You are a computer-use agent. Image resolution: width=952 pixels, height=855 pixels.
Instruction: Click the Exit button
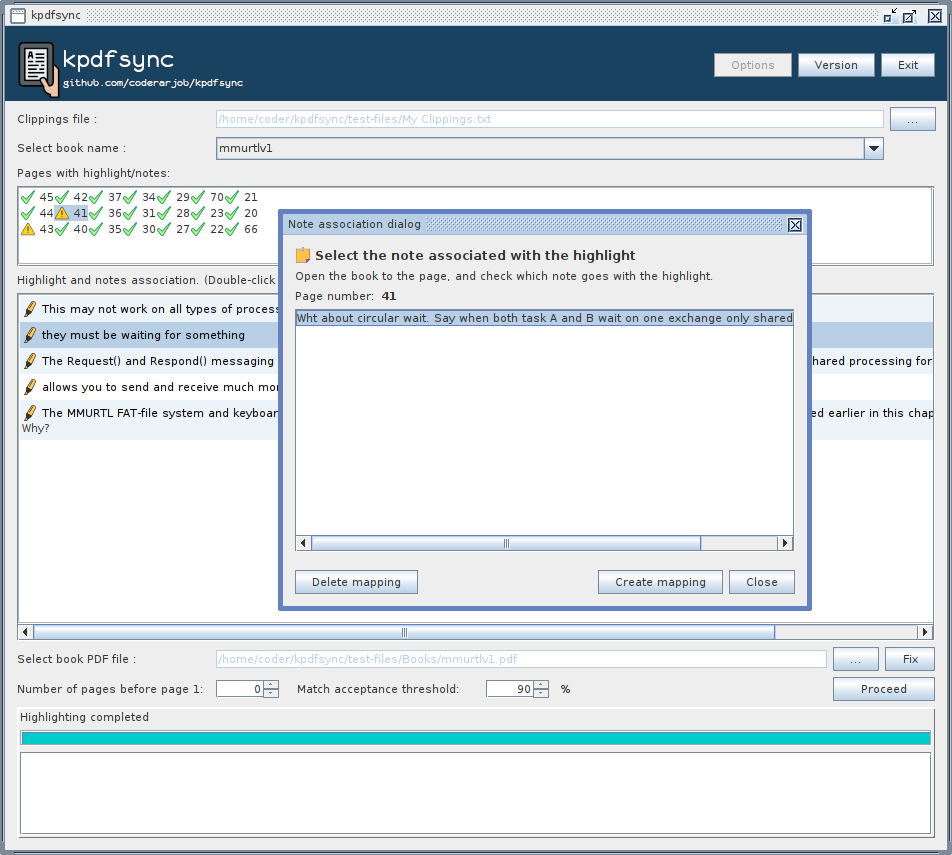click(908, 65)
